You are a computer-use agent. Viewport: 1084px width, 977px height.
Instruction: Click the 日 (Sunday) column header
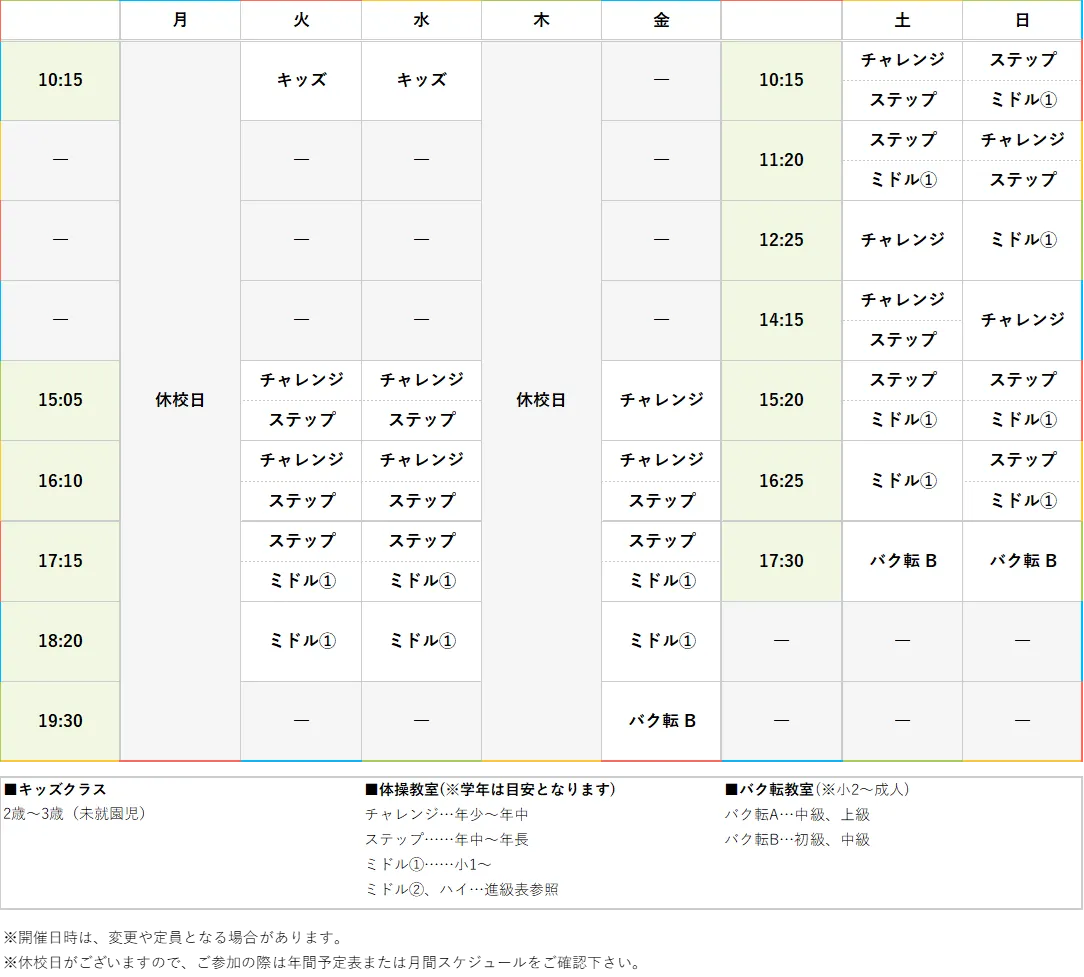[1021, 20]
